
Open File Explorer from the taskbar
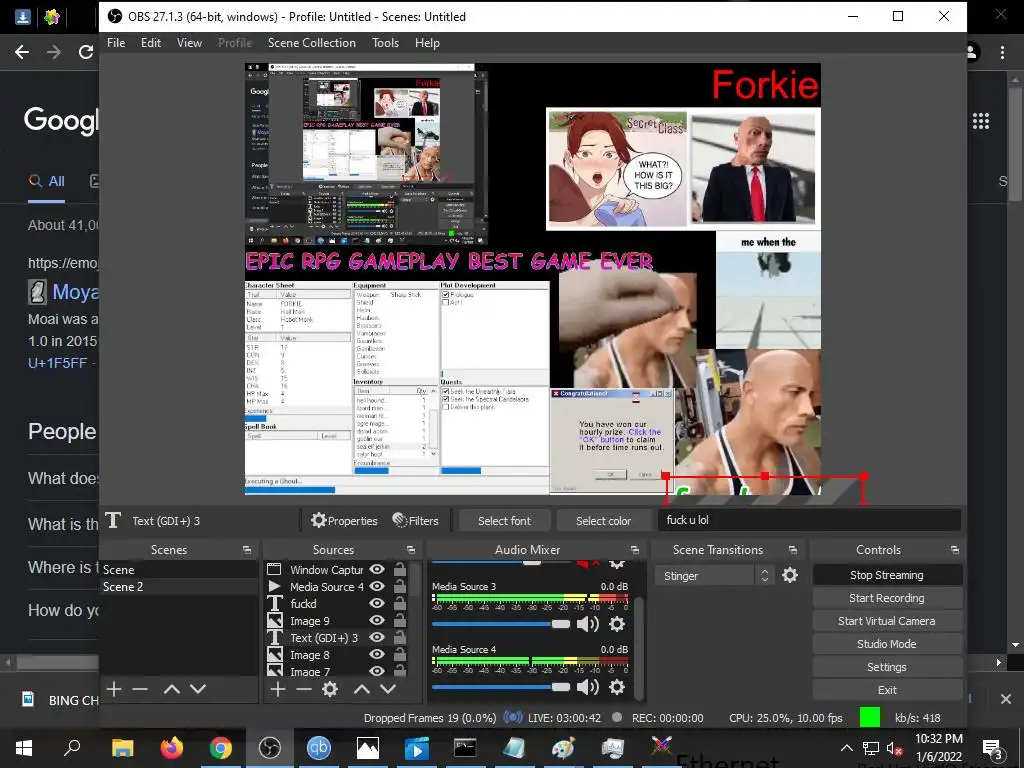coord(123,748)
